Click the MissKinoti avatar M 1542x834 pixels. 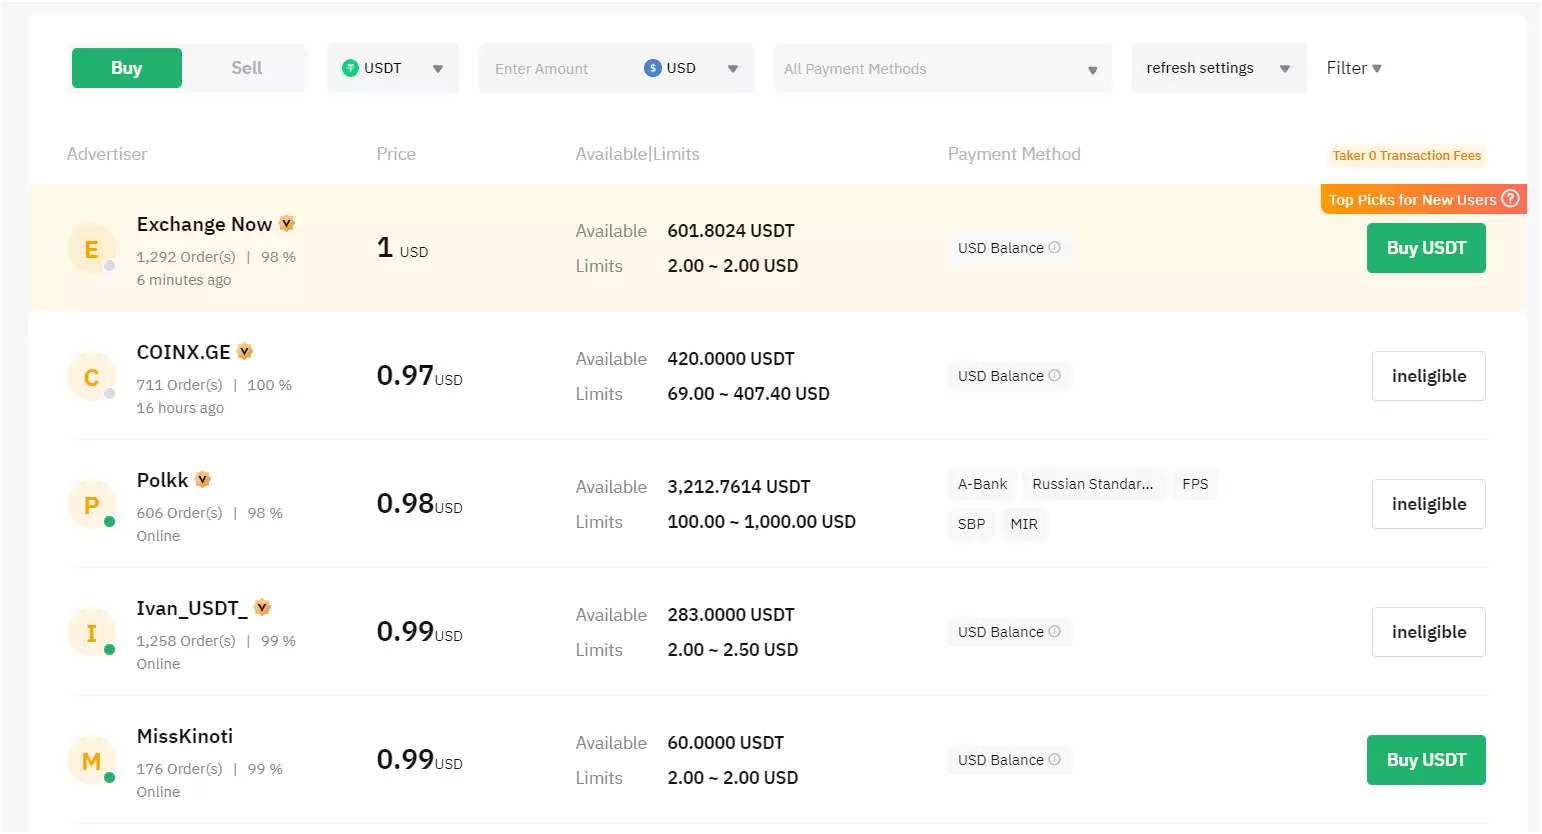tap(91, 760)
